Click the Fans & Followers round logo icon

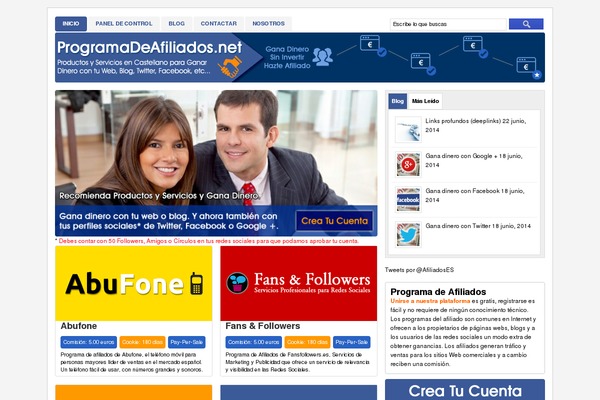[x=237, y=283]
